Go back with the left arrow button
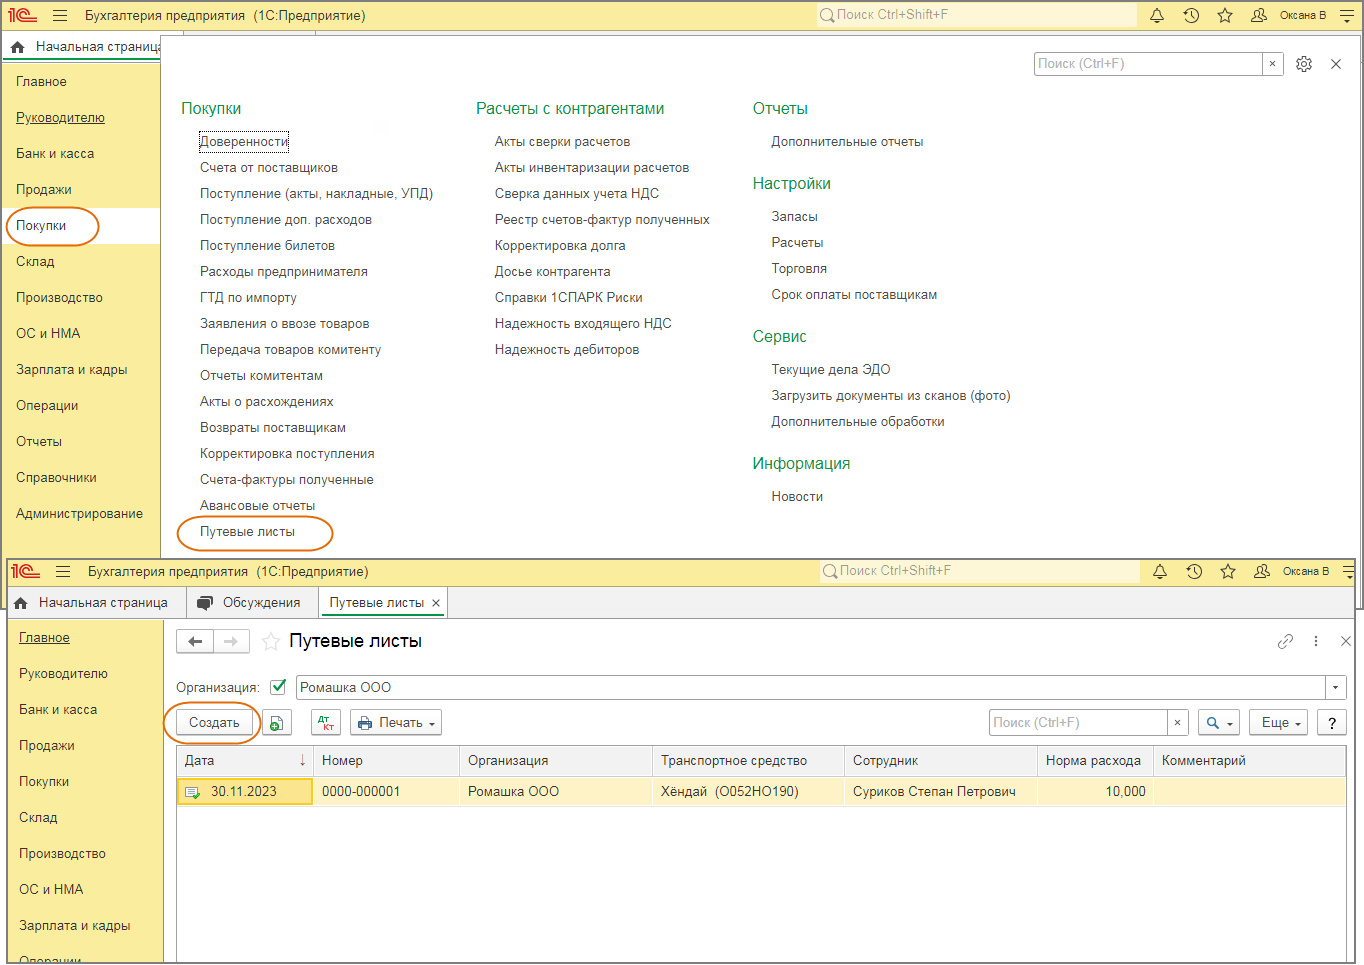This screenshot has width=1364, height=965. [x=195, y=641]
